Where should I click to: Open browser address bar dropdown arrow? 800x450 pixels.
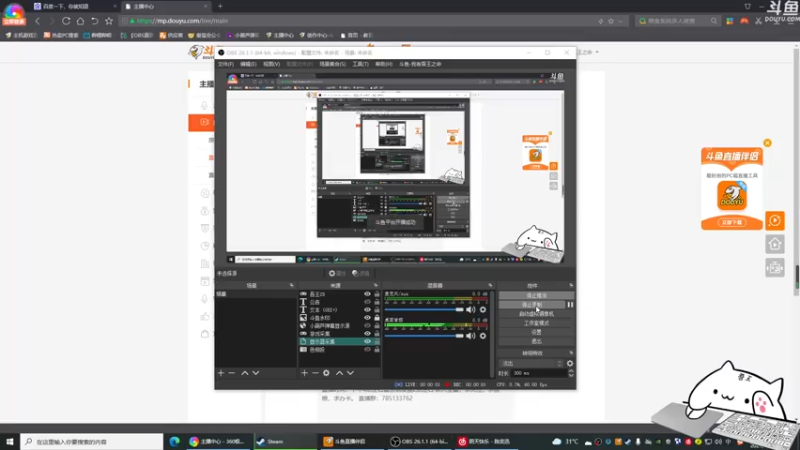pos(620,21)
